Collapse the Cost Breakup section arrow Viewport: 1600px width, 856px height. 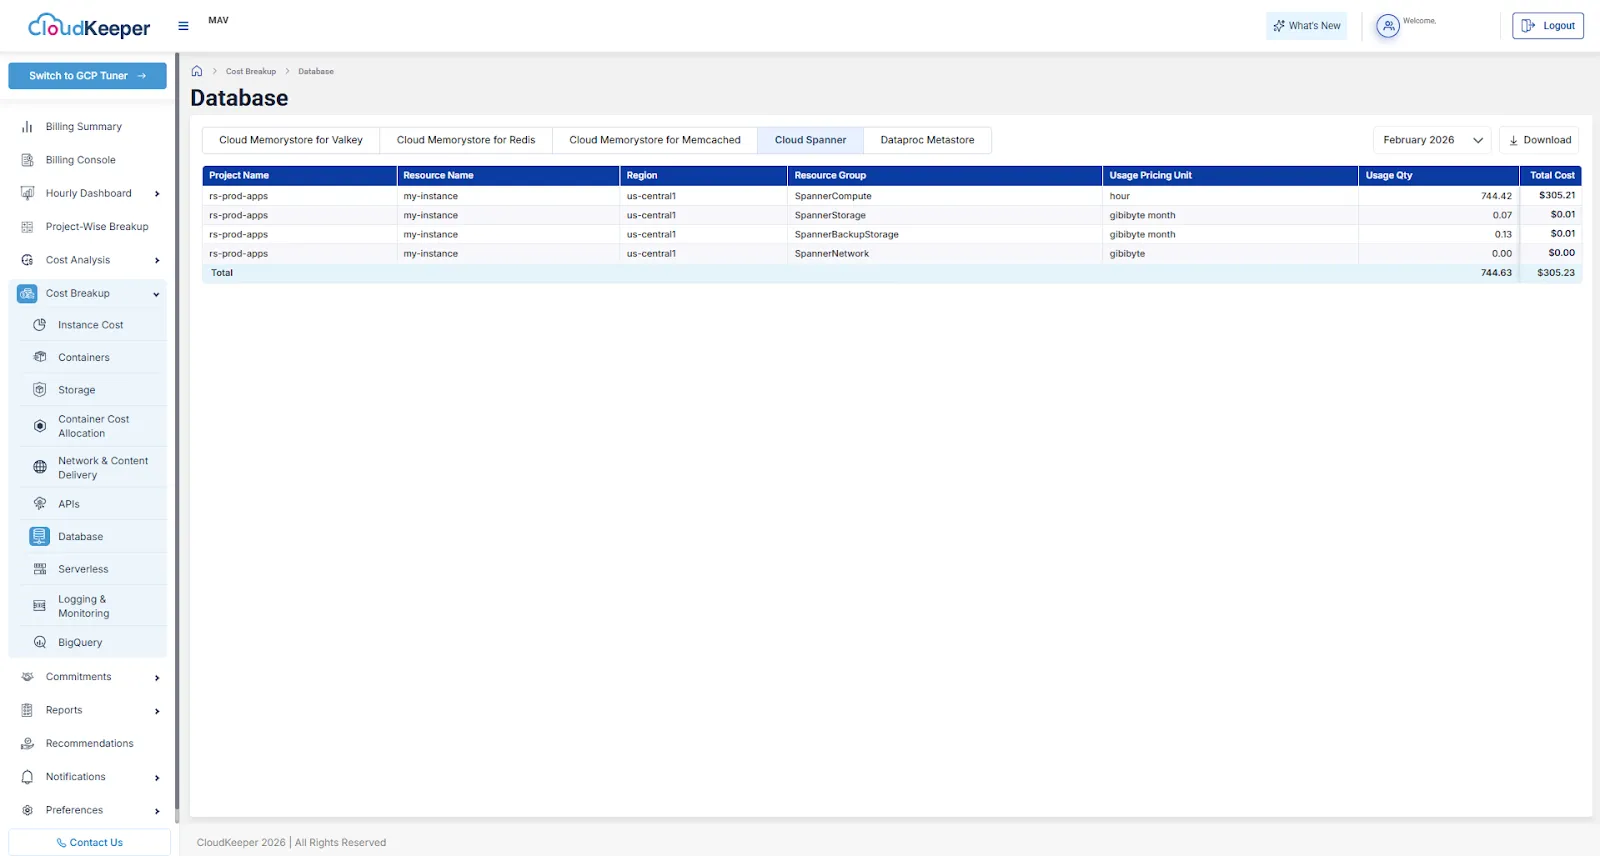point(156,294)
